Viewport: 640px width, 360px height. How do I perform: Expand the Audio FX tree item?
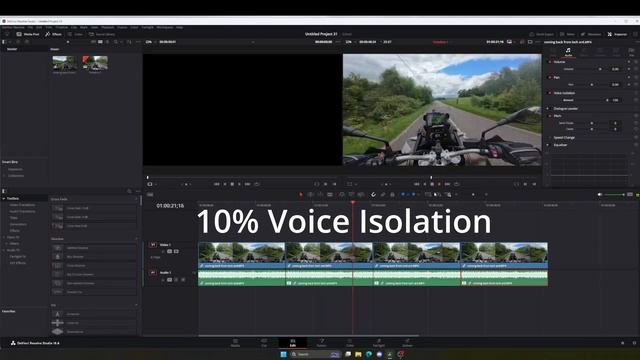click(x=4, y=250)
